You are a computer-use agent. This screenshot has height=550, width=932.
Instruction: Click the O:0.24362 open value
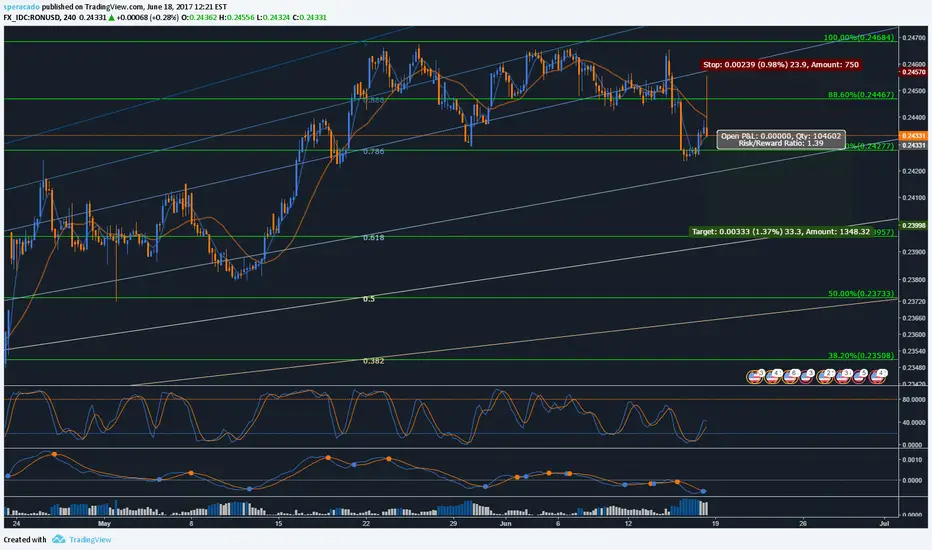click(199, 17)
